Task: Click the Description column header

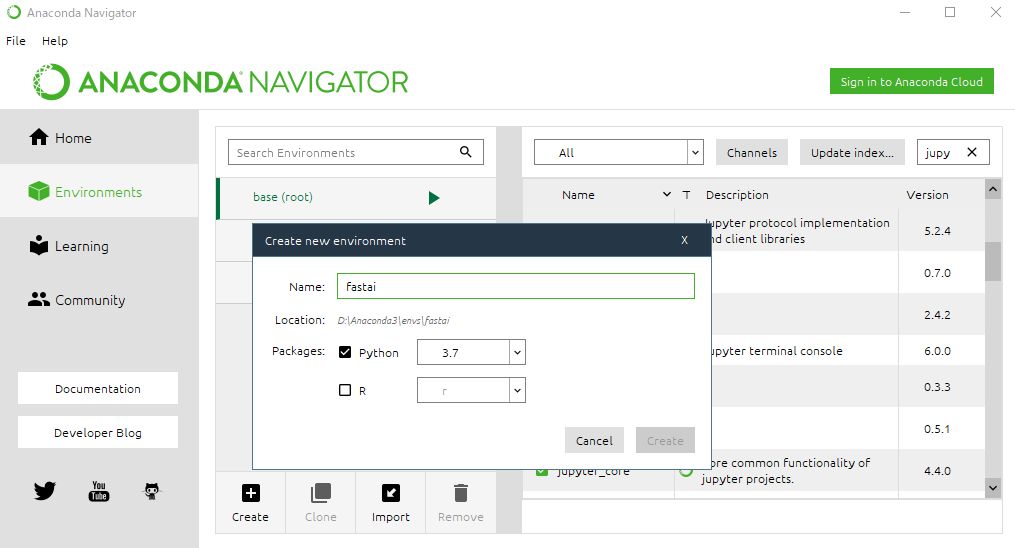Action: coord(737,194)
